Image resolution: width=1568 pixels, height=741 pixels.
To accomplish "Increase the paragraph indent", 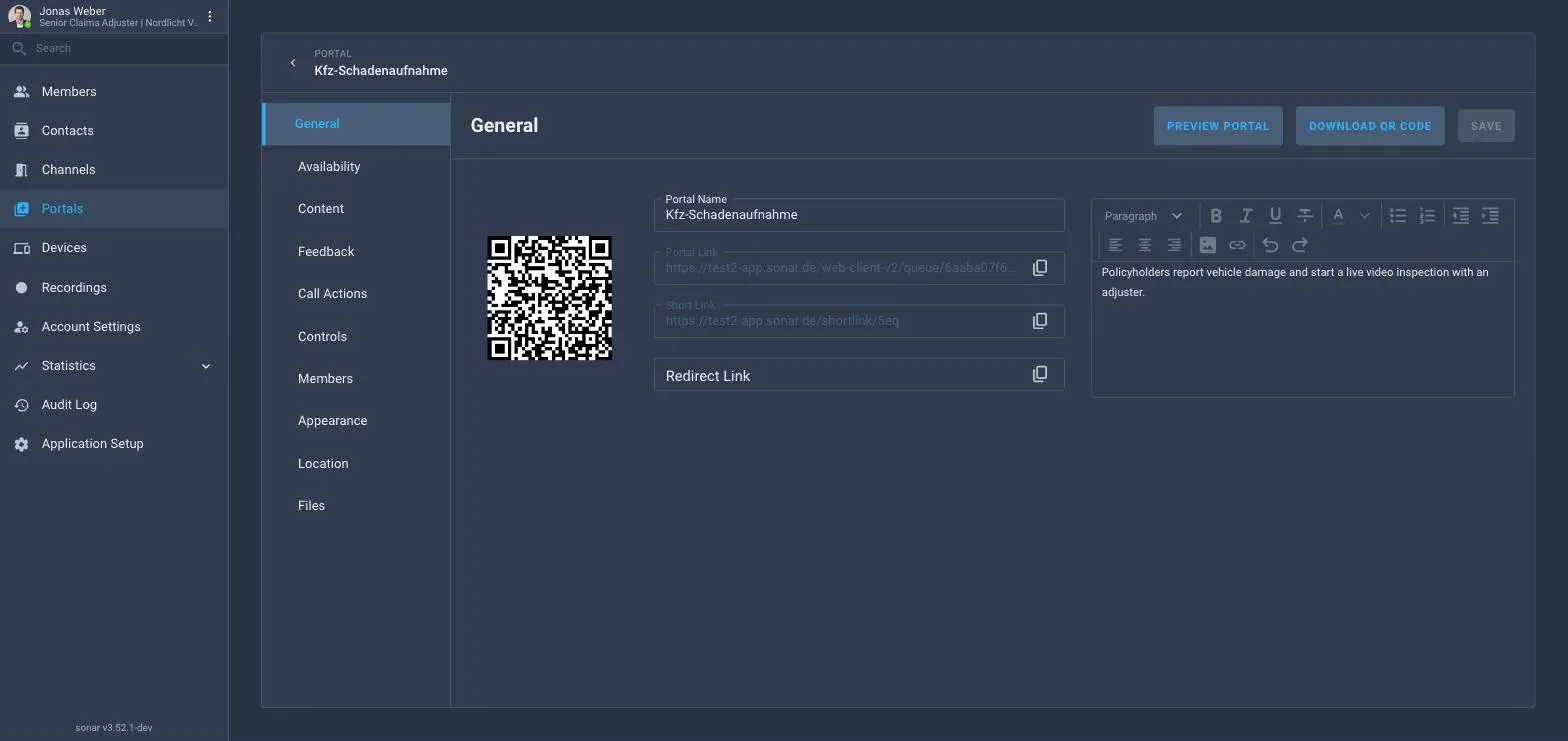I will [x=1490, y=215].
